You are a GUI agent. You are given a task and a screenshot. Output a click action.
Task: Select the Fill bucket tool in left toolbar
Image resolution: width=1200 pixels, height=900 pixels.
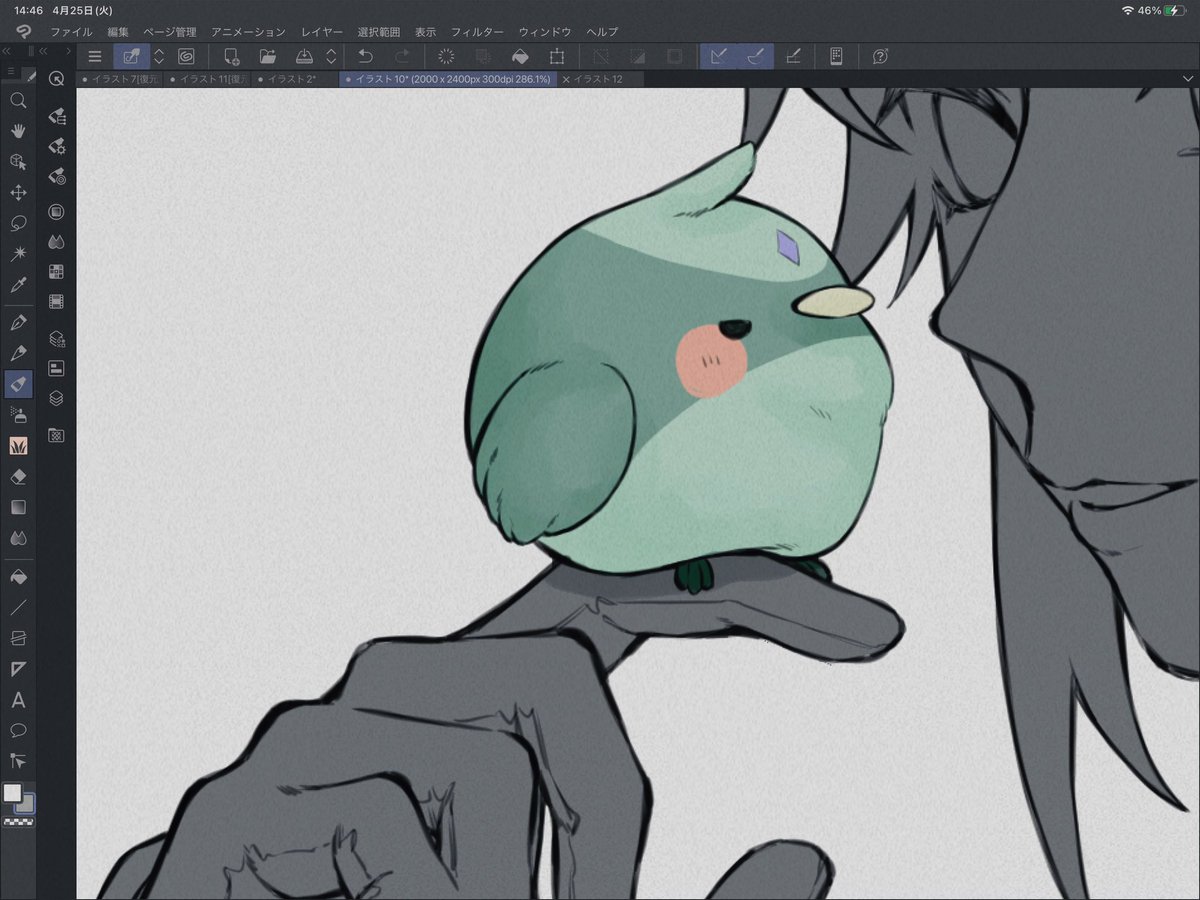pos(18,576)
